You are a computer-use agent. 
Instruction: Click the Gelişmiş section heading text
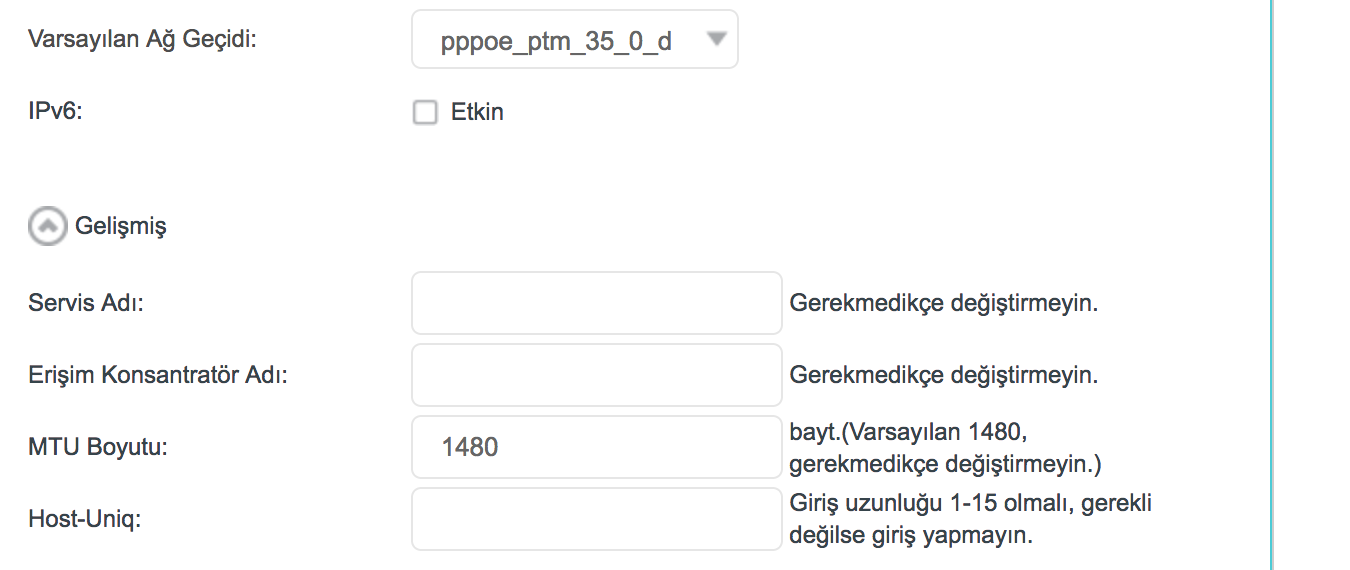(x=121, y=227)
